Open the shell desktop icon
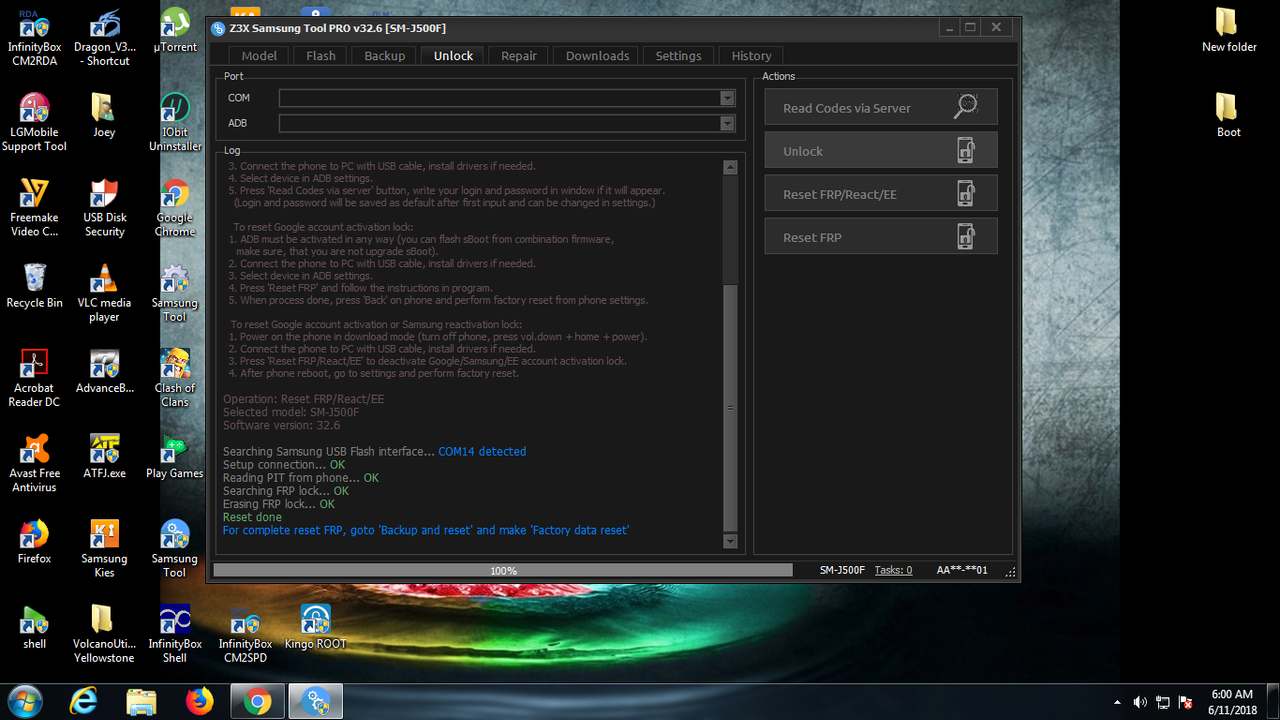Screen dimensions: 1280x720 pos(34,626)
